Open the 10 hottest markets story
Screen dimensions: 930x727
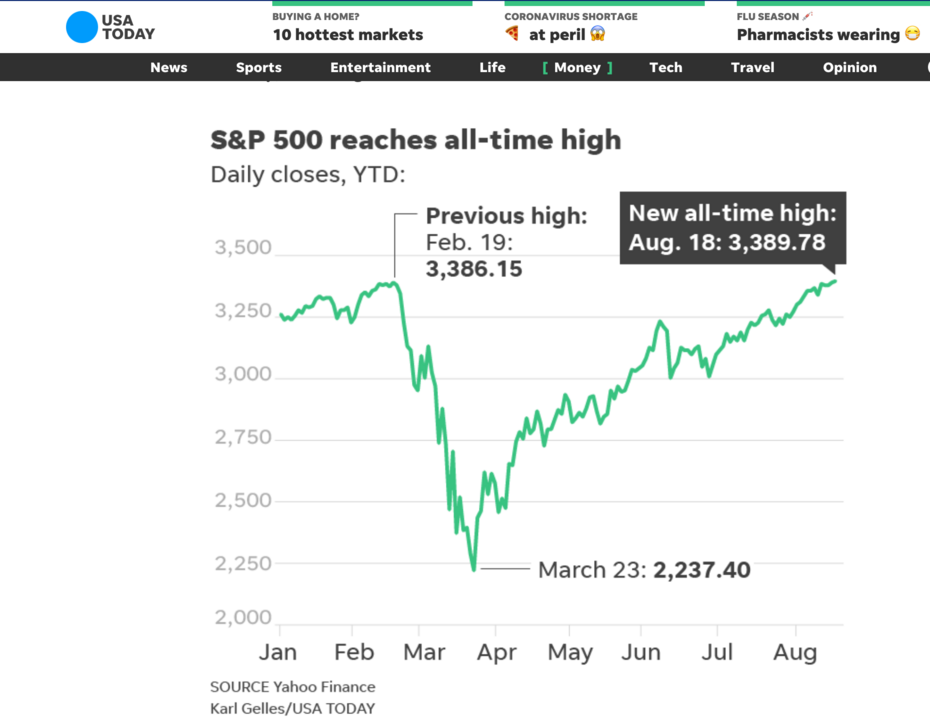[347, 34]
